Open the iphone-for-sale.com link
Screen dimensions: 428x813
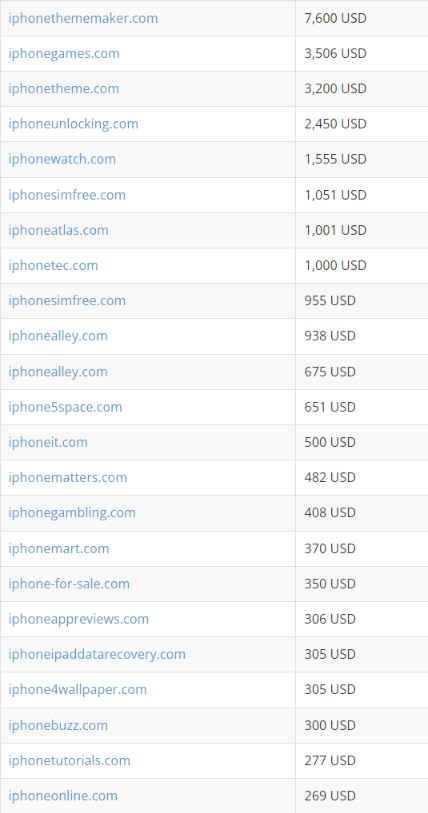point(69,584)
